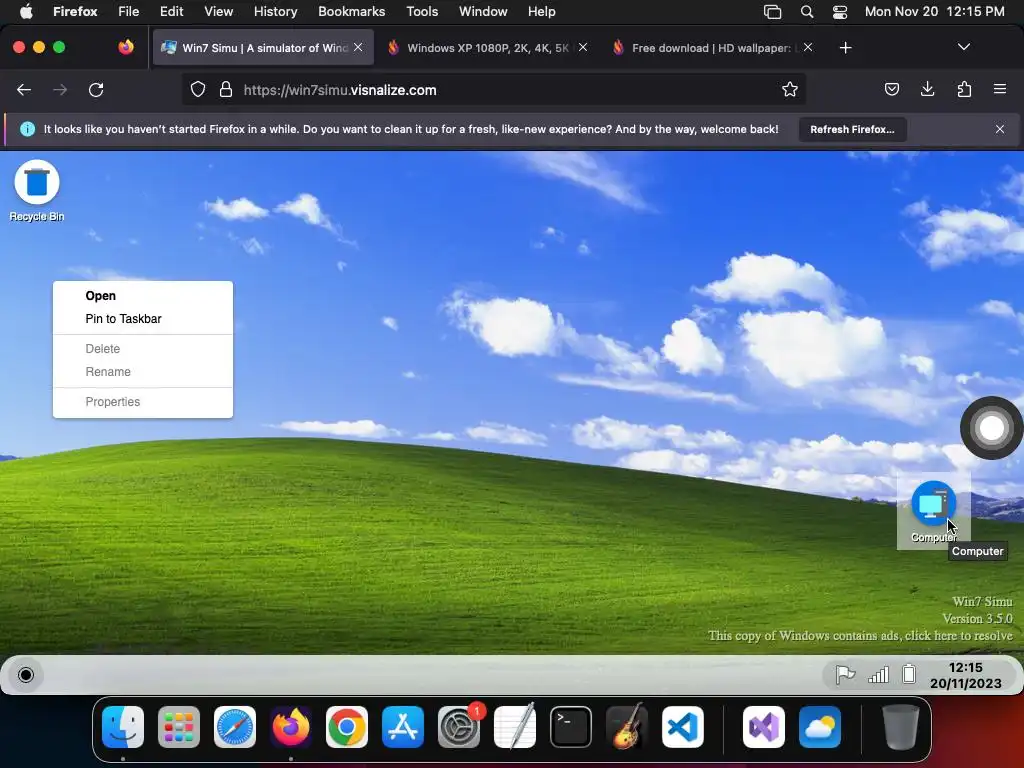The height and width of the screenshot is (768, 1024).
Task: Open the File menu
Action: coord(129,11)
